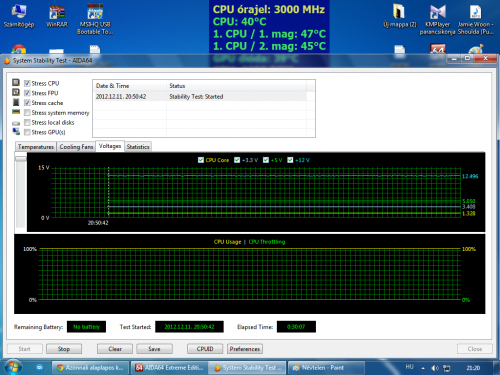The height and width of the screenshot is (375, 500).
Task: Switch to AIDA64 Extreme Edition taskbar item
Action: [169, 368]
